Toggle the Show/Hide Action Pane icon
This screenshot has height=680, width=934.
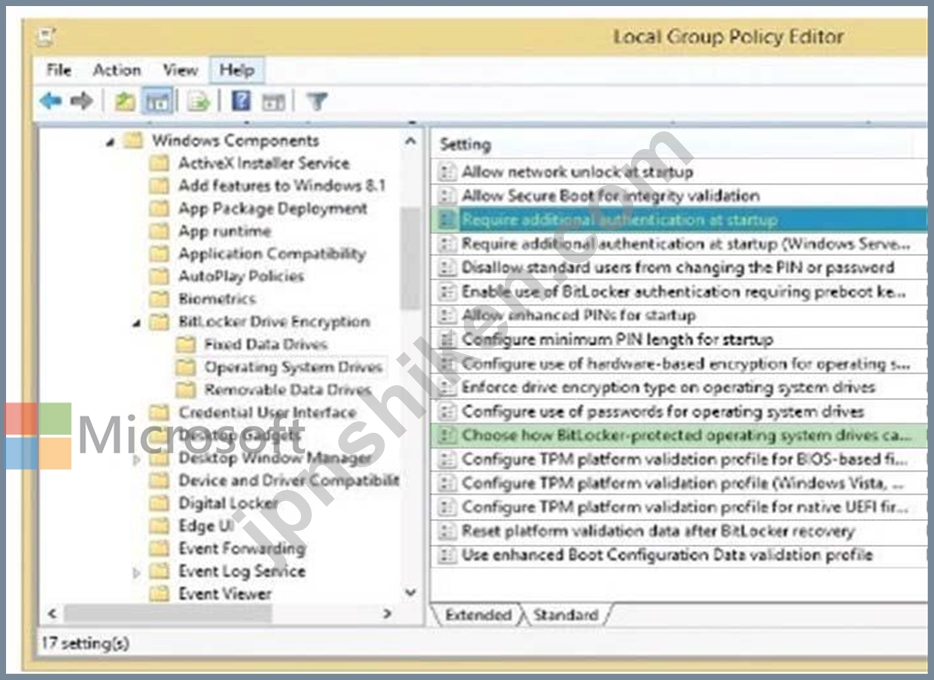coord(273,102)
